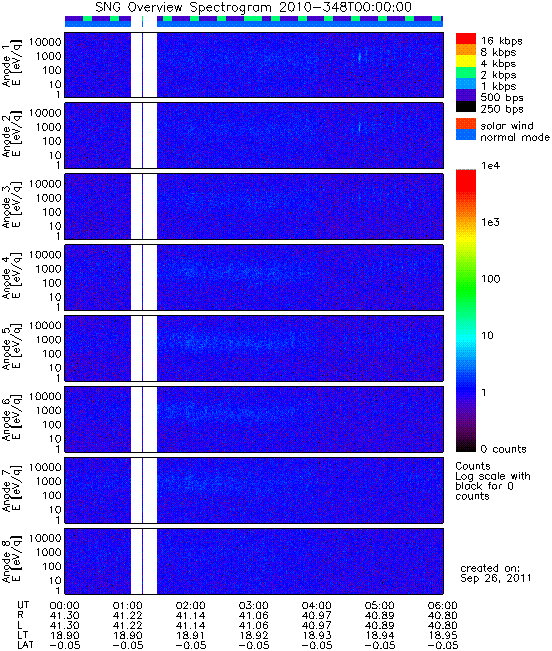The image size is (552, 651).
Task: Click the yellow 4 kbps legend swatch
Action: pos(466,61)
